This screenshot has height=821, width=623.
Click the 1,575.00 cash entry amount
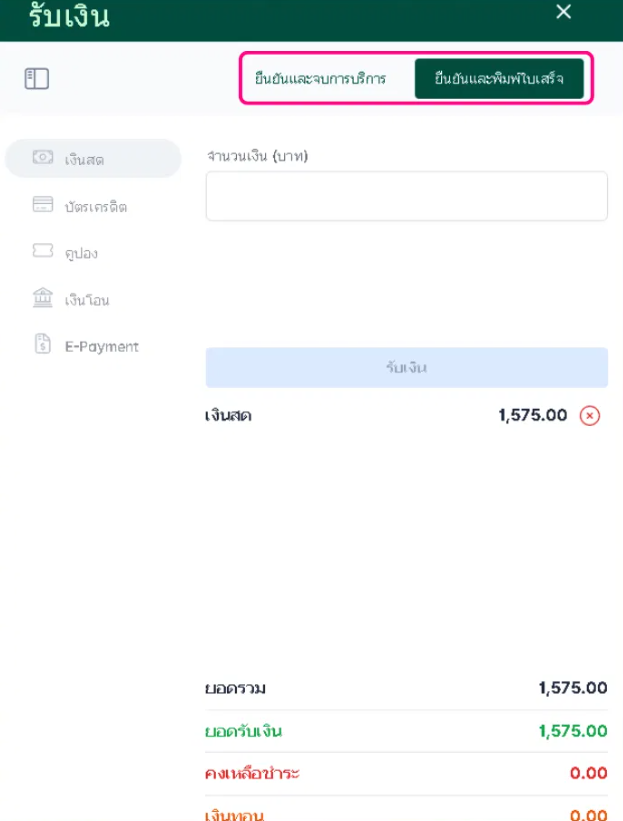(532, 416)
